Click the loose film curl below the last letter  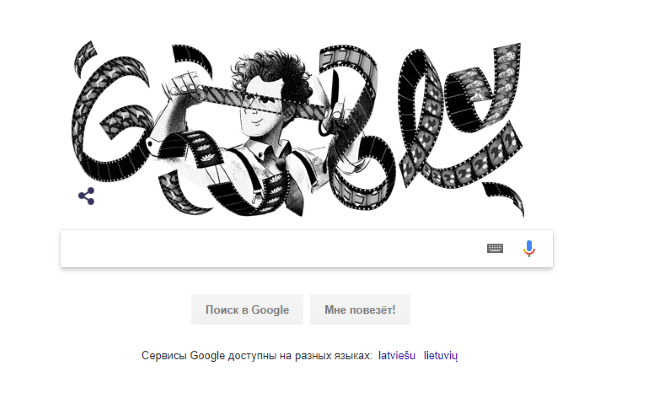coord(505,197)
